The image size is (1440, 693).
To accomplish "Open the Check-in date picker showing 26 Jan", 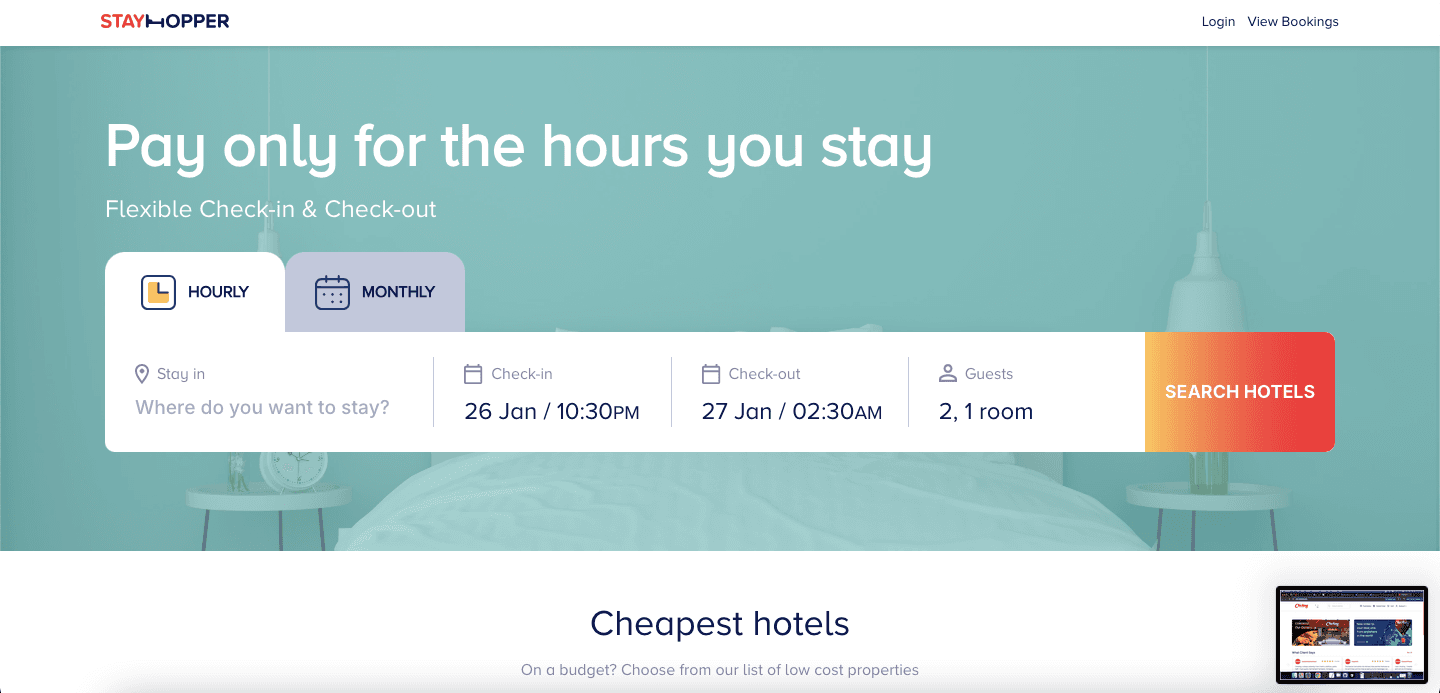I will point(552,411).
